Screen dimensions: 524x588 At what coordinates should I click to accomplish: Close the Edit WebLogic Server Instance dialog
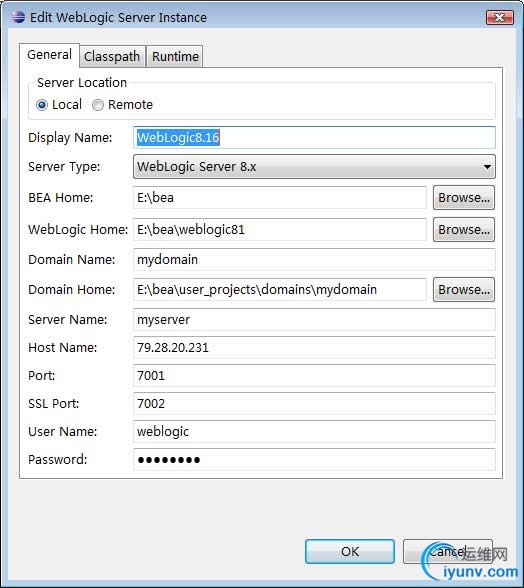tap(499, 17)
